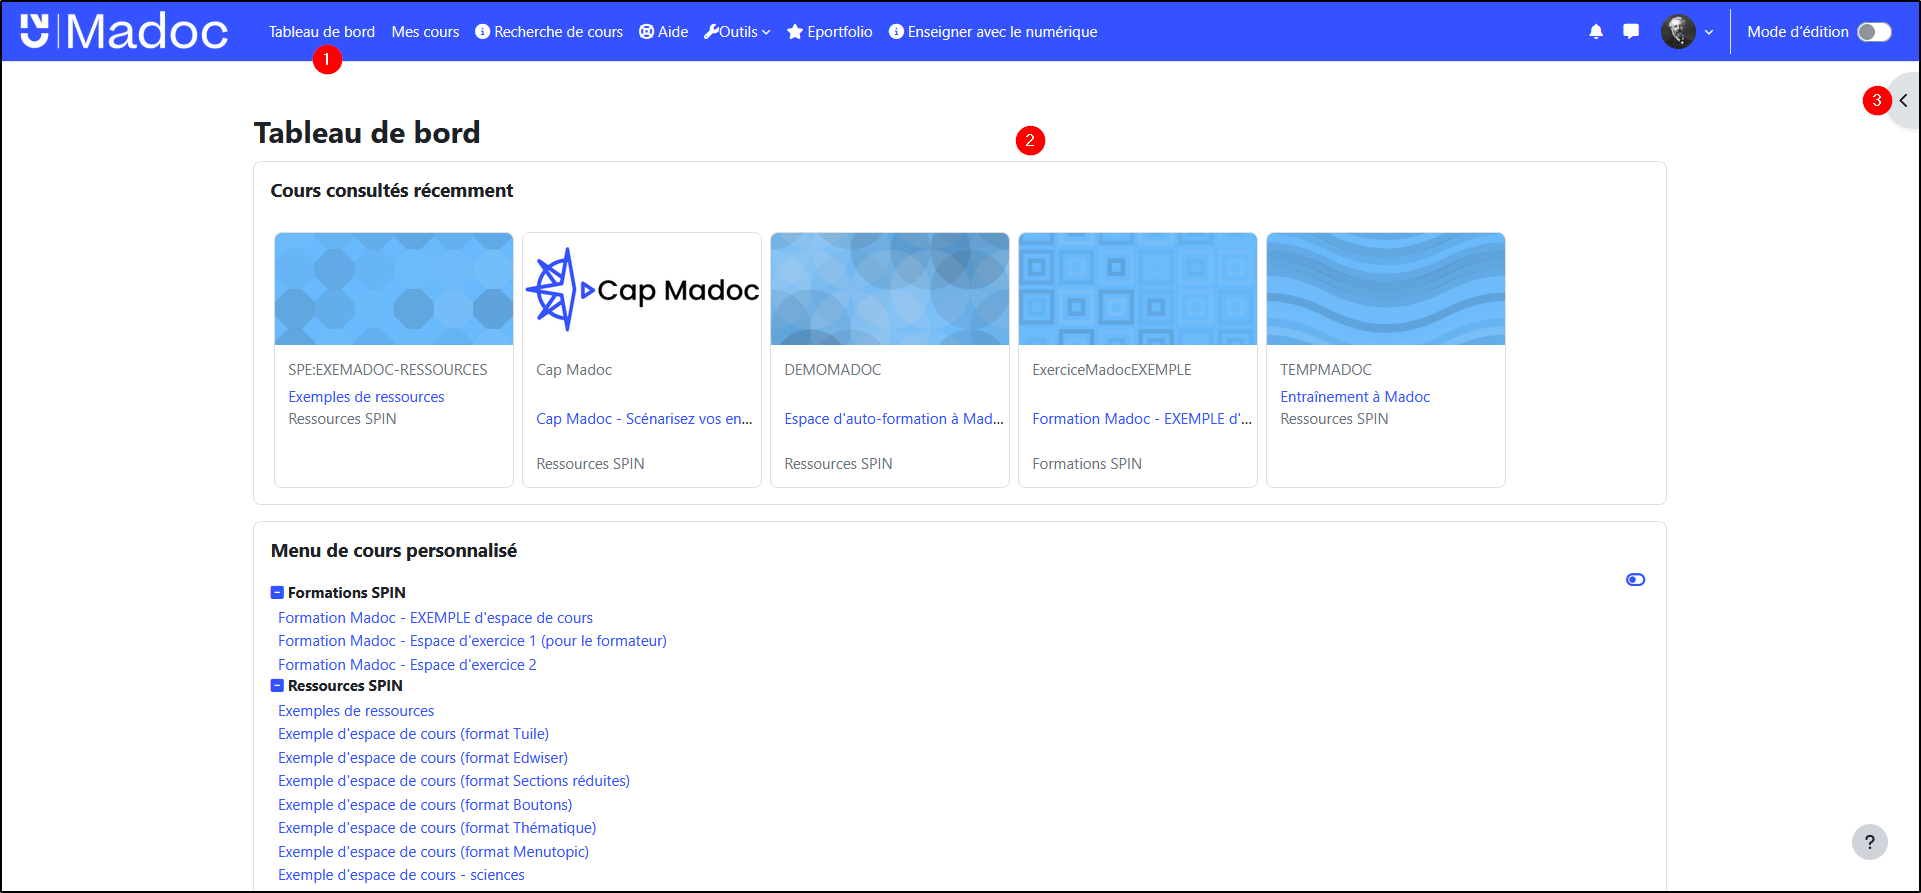Click the Madoc logo in header
This screenshot has height=893, width=1921.
tap(124, 32)
